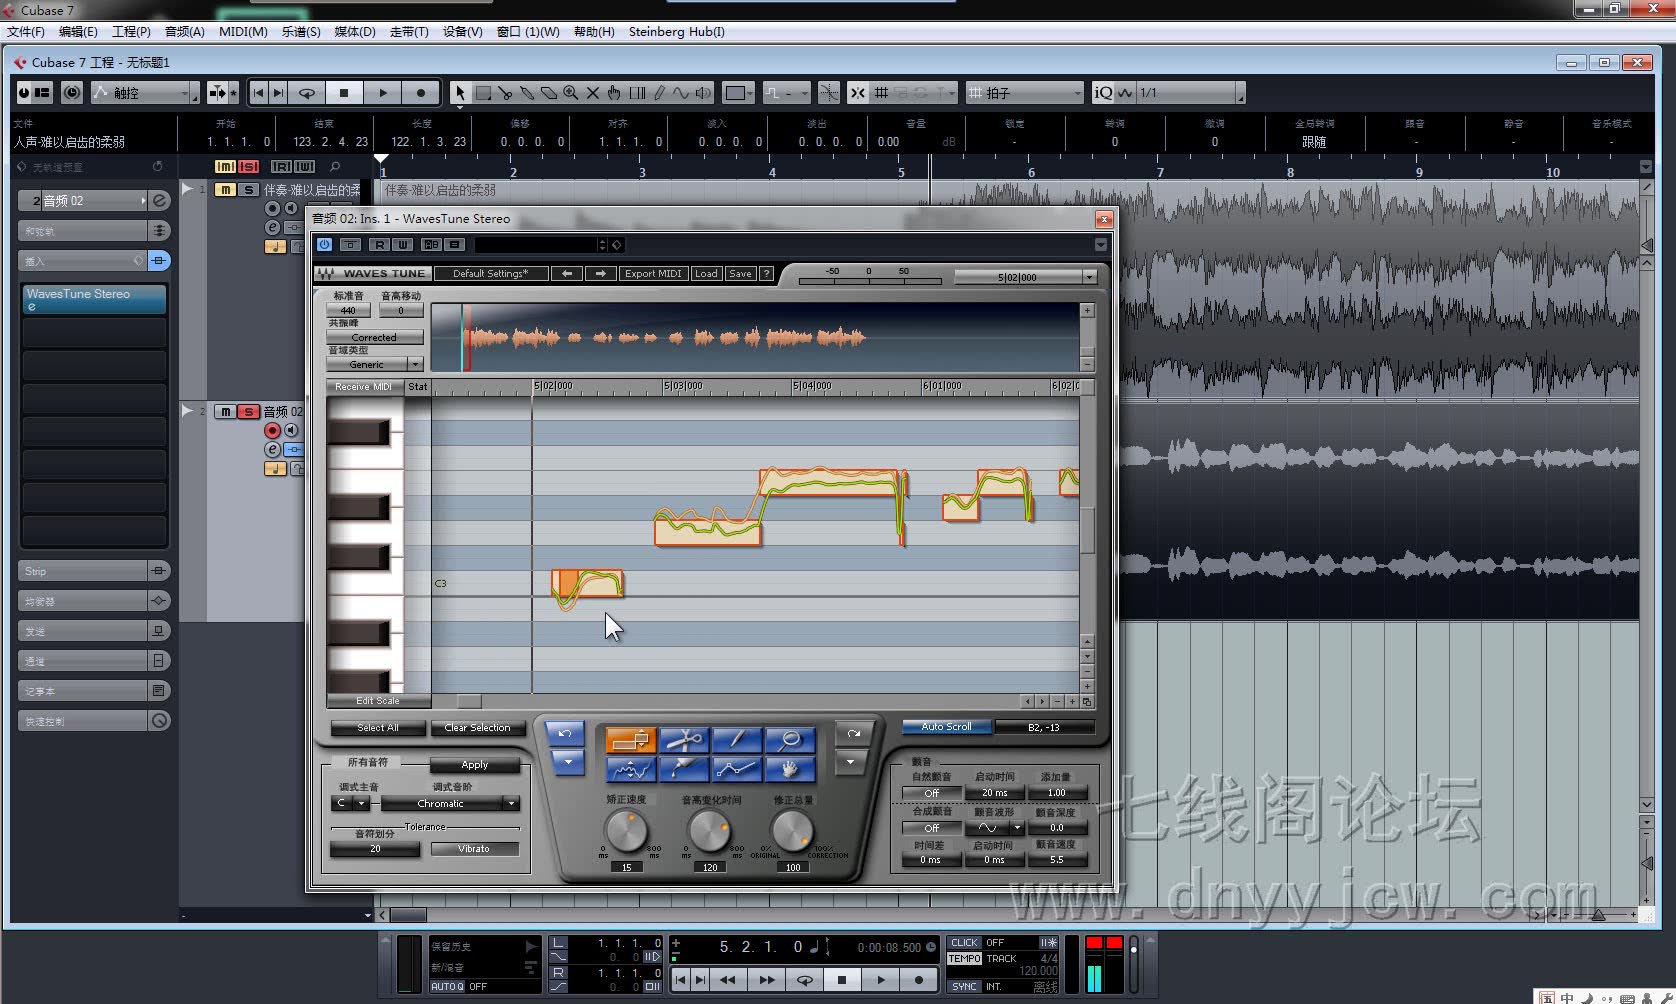Open the 走带(T) menu

click(x=408, y=32)
